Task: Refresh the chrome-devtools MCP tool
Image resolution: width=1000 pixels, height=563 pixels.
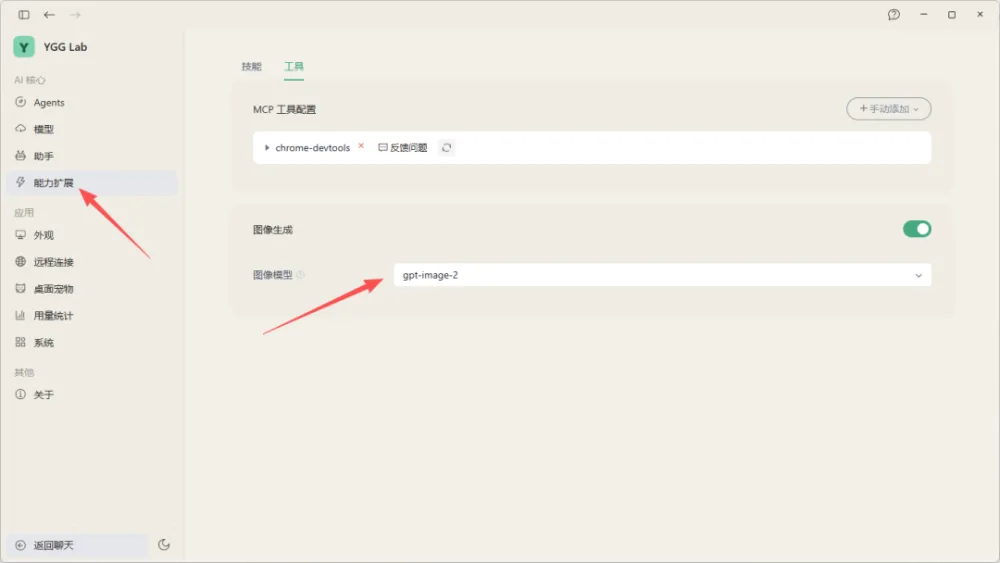Action: pyautogui.click(x=446, y=148)
